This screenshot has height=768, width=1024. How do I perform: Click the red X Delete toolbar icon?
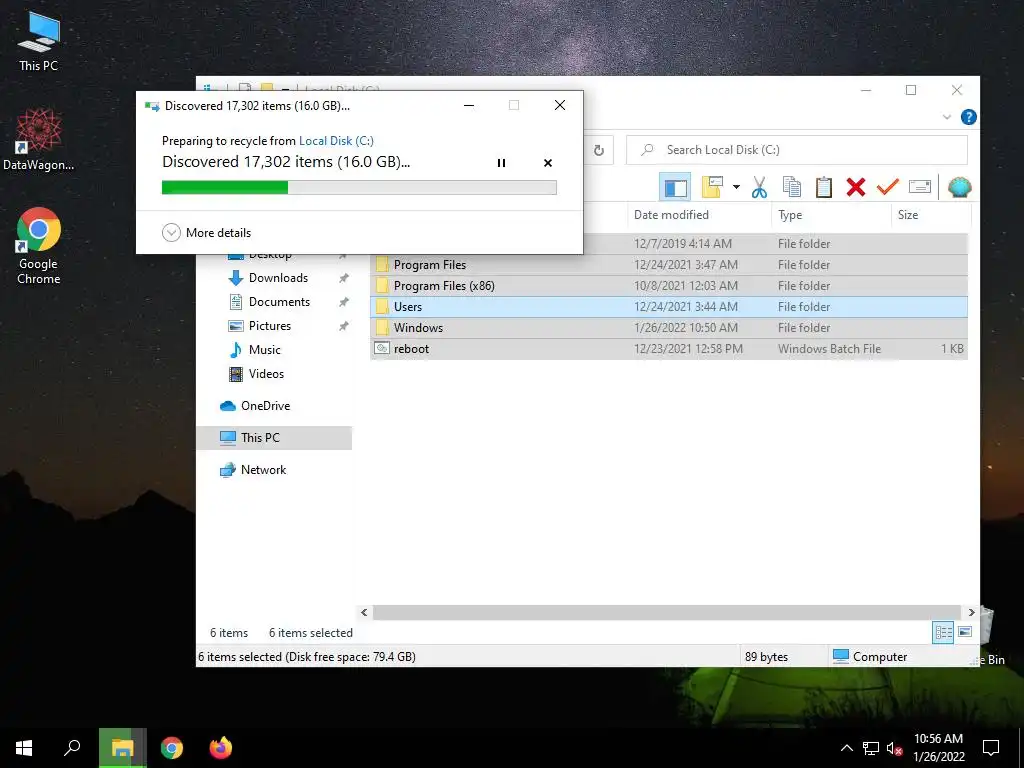click(856, 187)
